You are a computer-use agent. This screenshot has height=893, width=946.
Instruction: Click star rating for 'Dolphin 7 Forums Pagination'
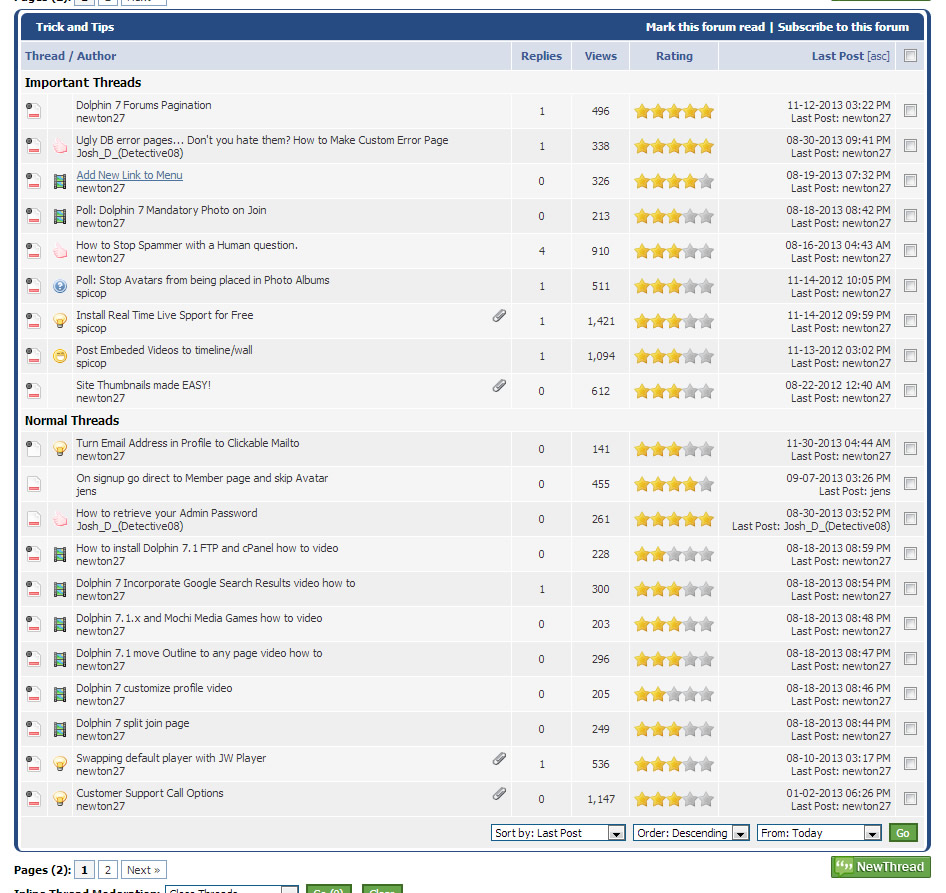click(674, 111)
